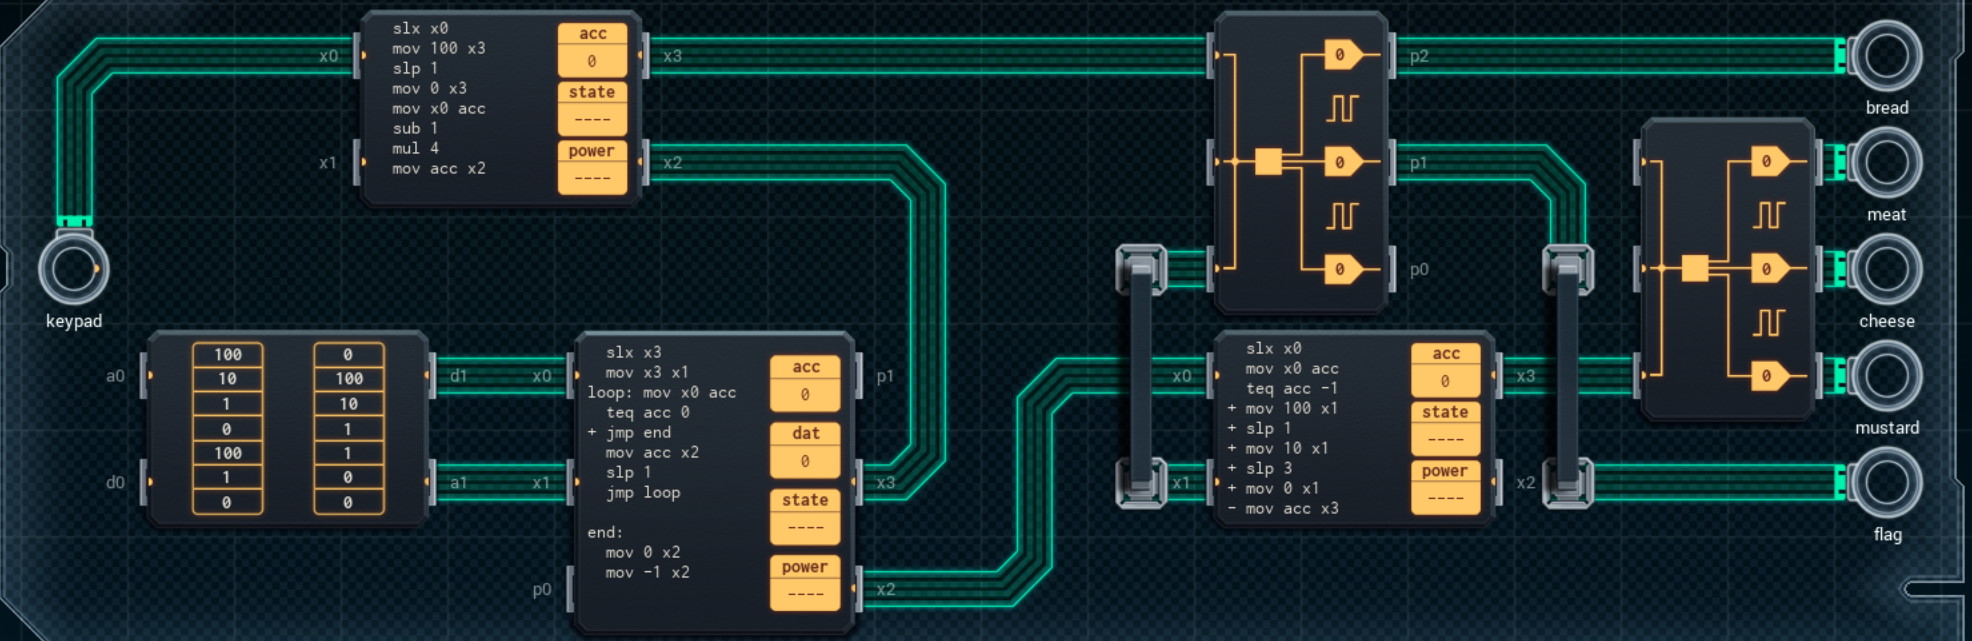This screenshot has height=641, width=1972.
Task: Click top output gate of the left expander
Action: (1341, 55)
